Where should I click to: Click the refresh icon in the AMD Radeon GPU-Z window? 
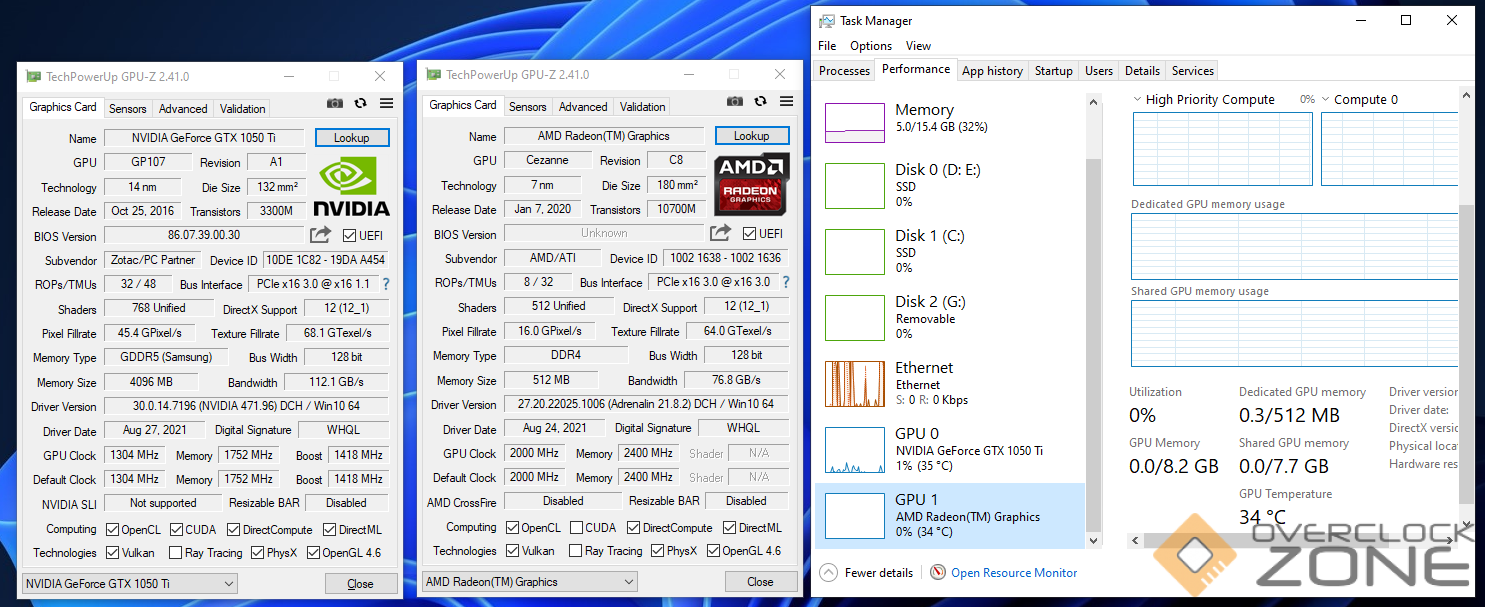[760, 101]
